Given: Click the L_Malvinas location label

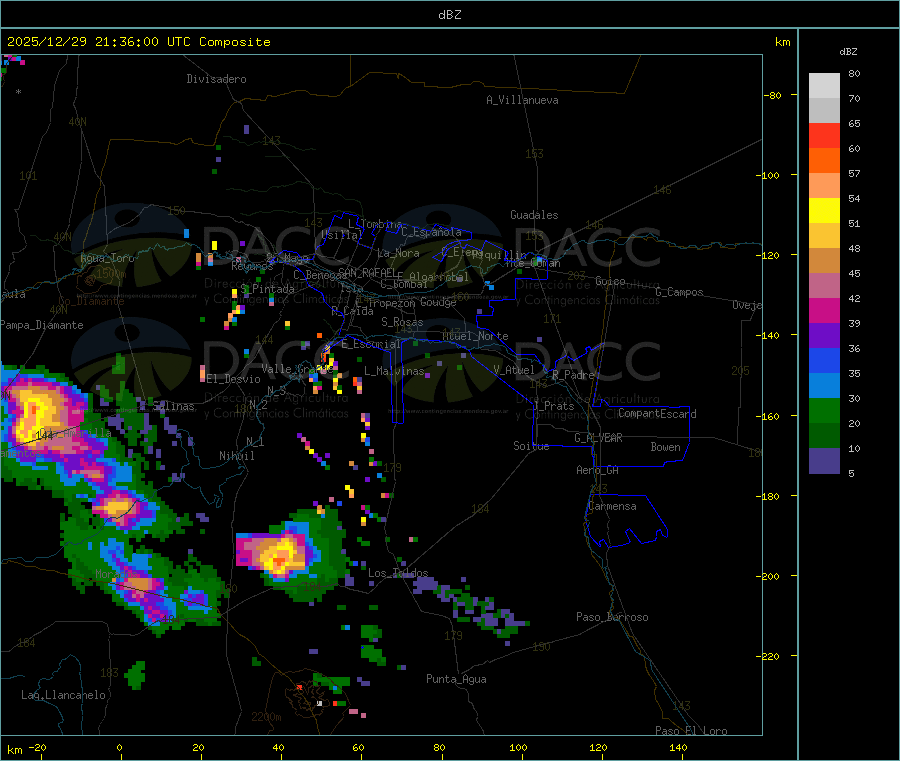Looking at the screenshot, I should (394, 371).
